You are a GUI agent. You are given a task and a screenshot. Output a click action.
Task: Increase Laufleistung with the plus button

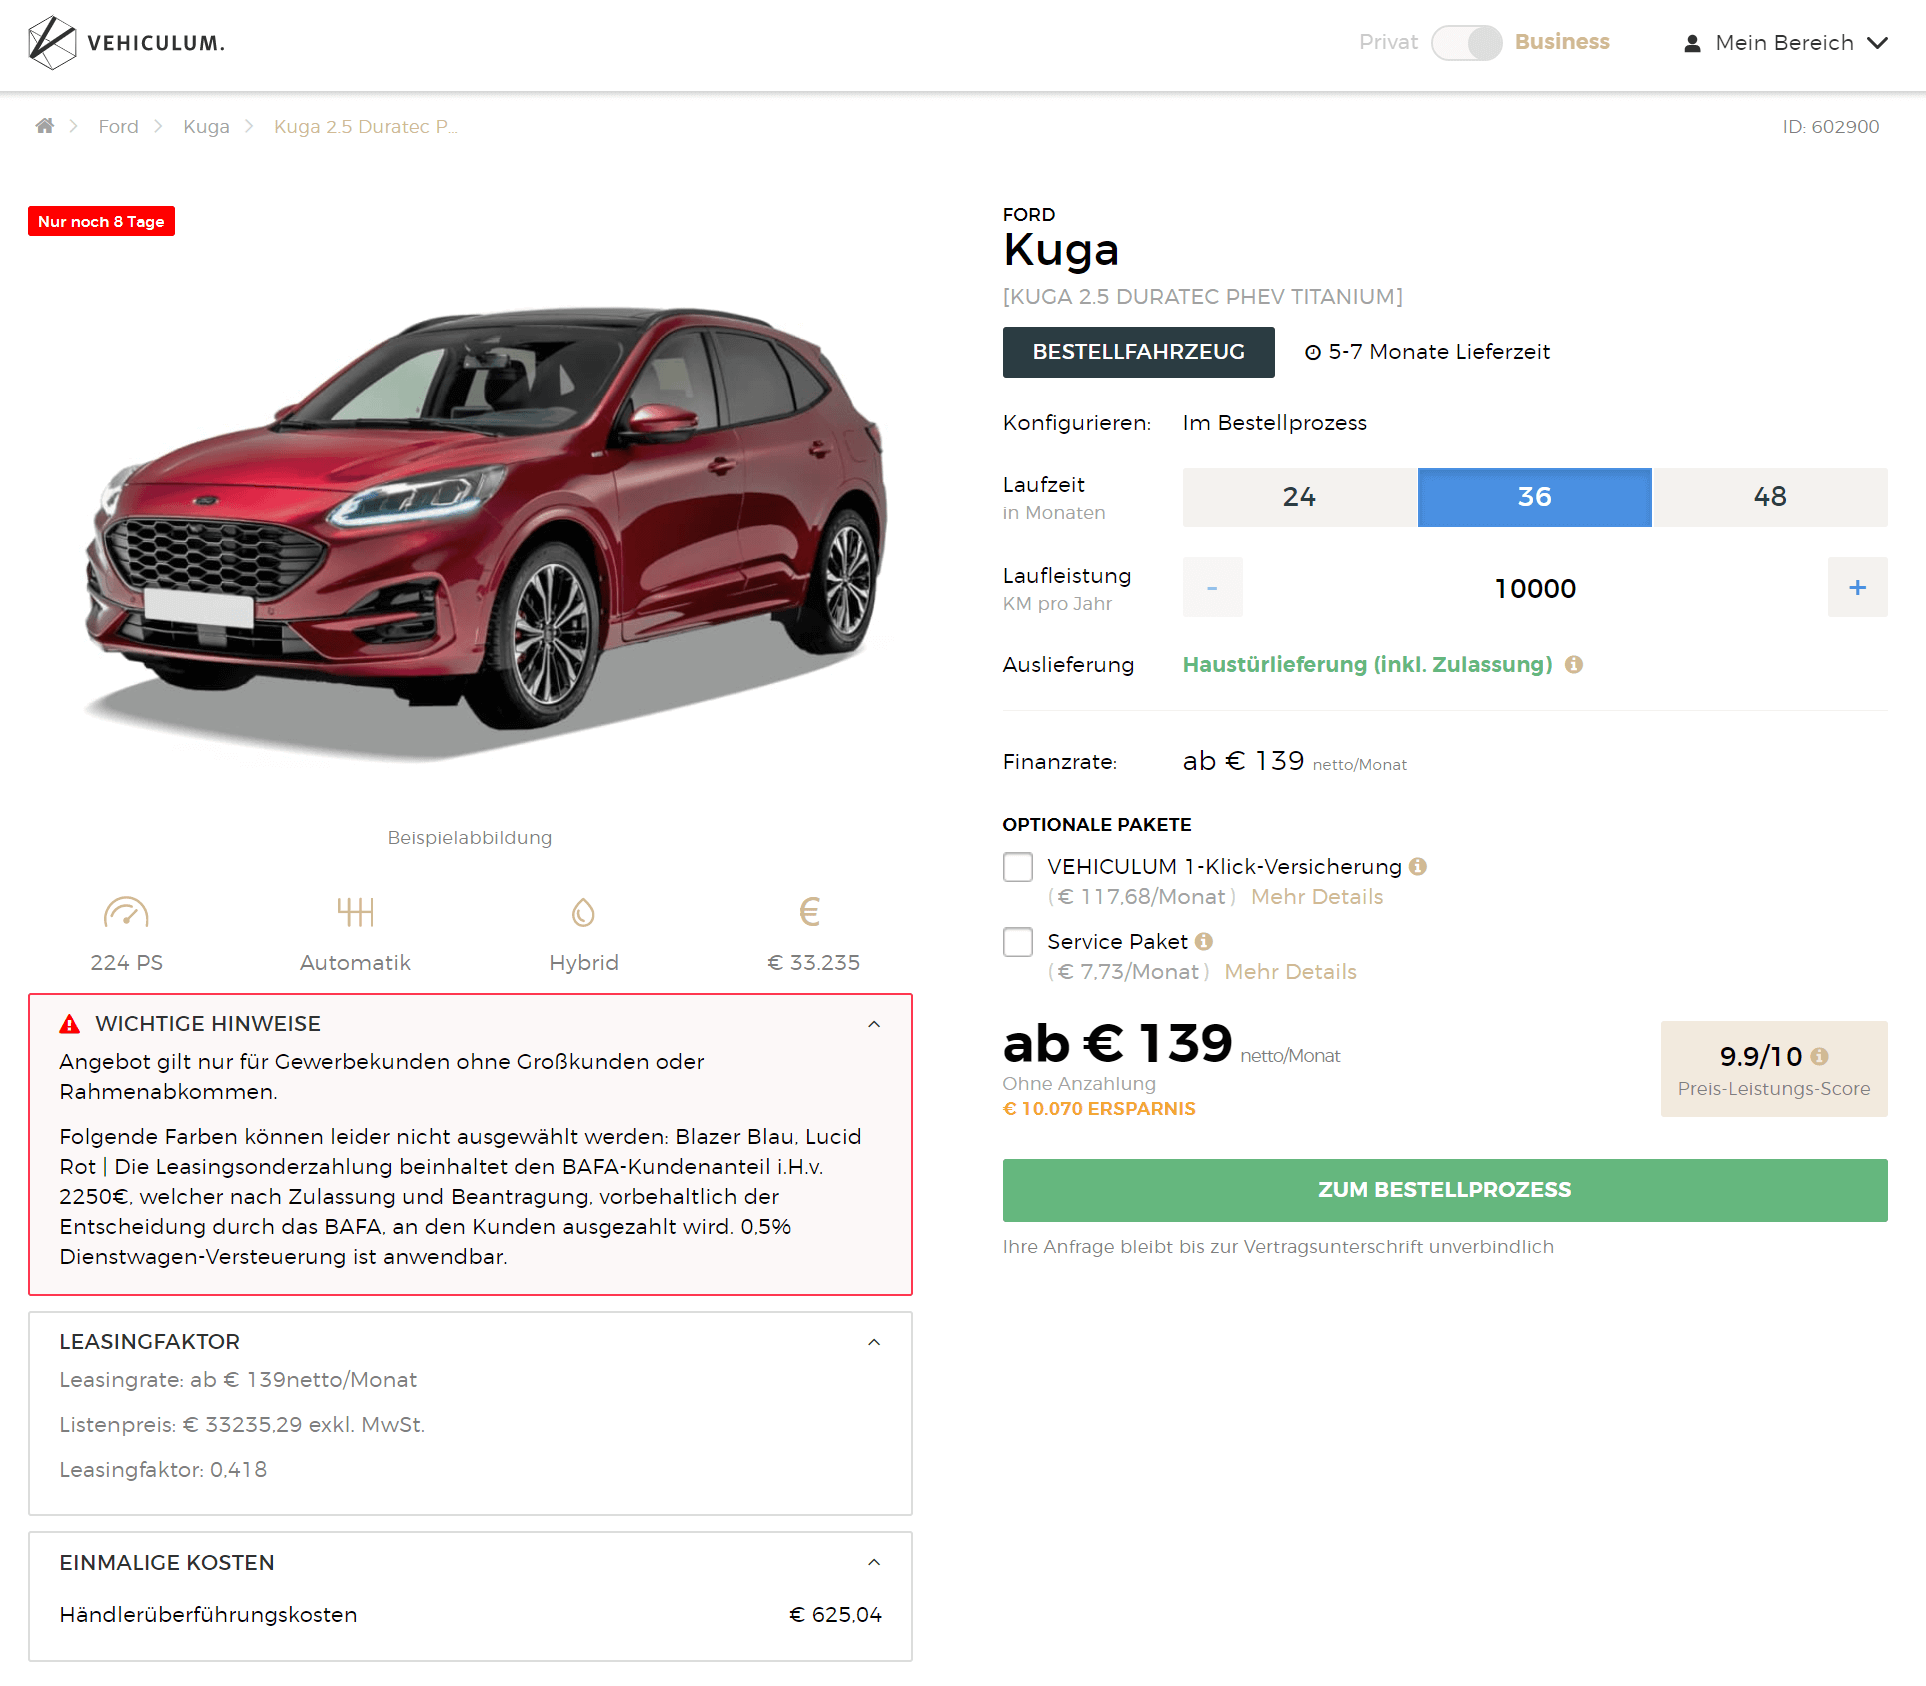click(x=1857, y=588)
